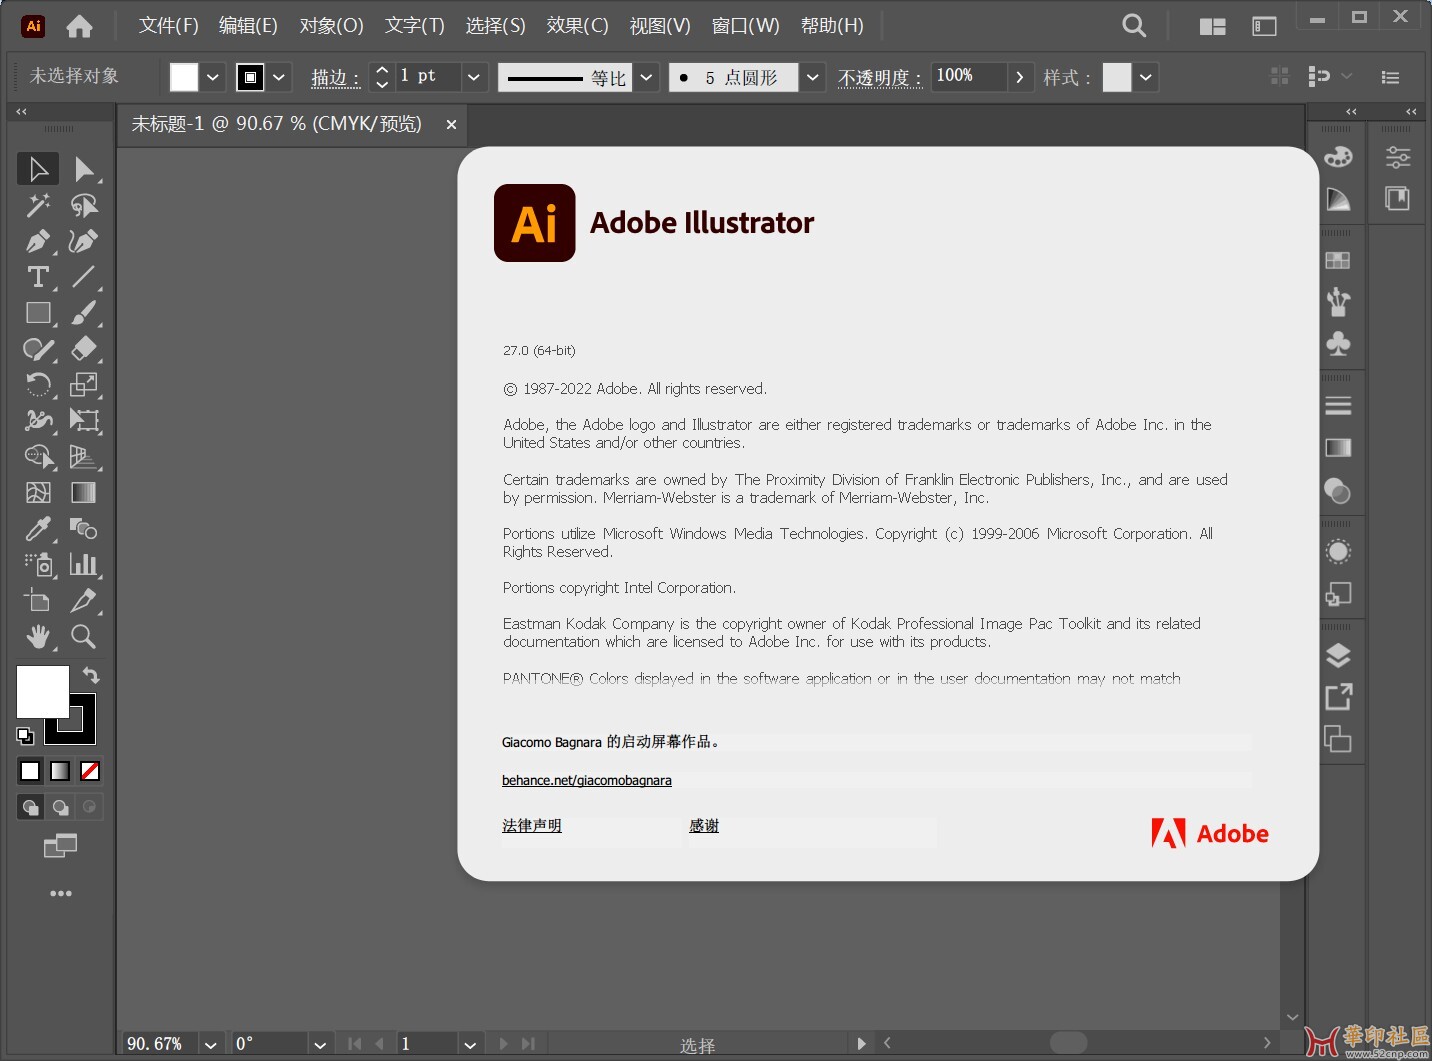Click the stroke color box in toolbox
The width and height of the screenshot is (1432, 1061).
coord(83,732)
